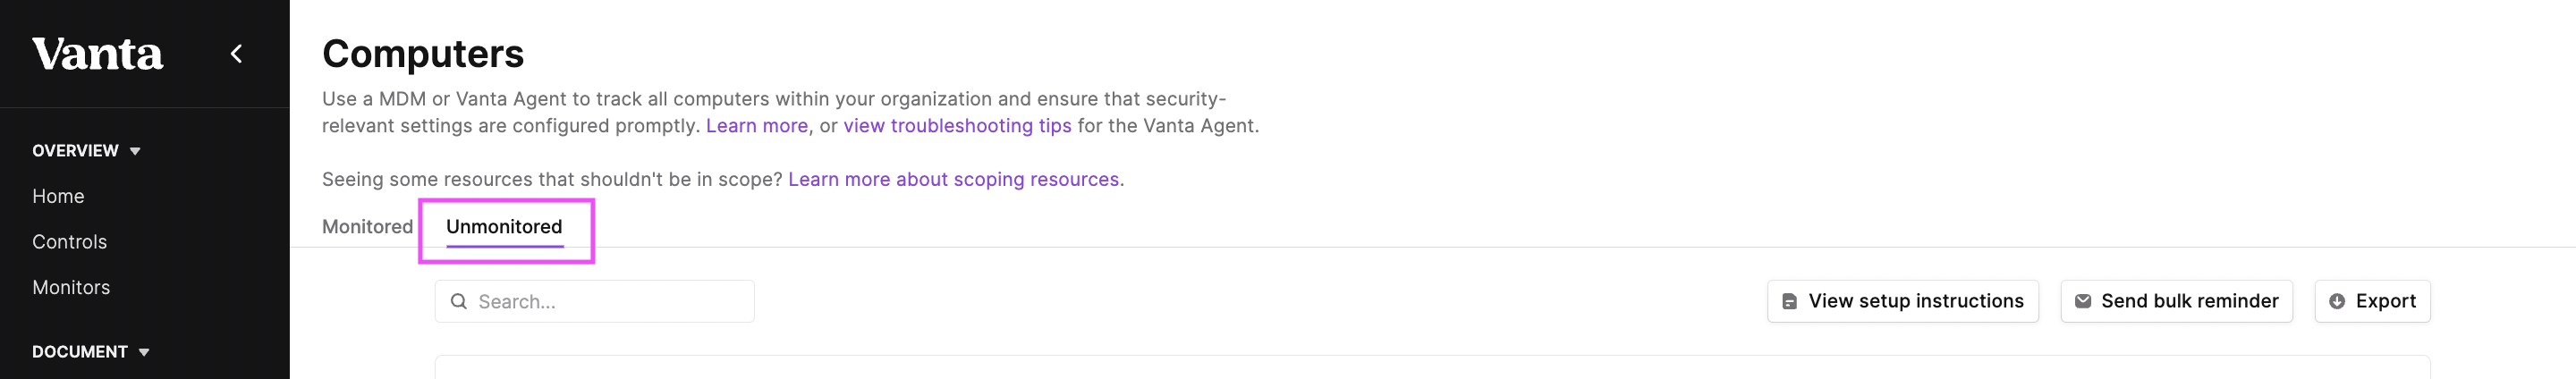Focus the Search input field

point(594,301)
